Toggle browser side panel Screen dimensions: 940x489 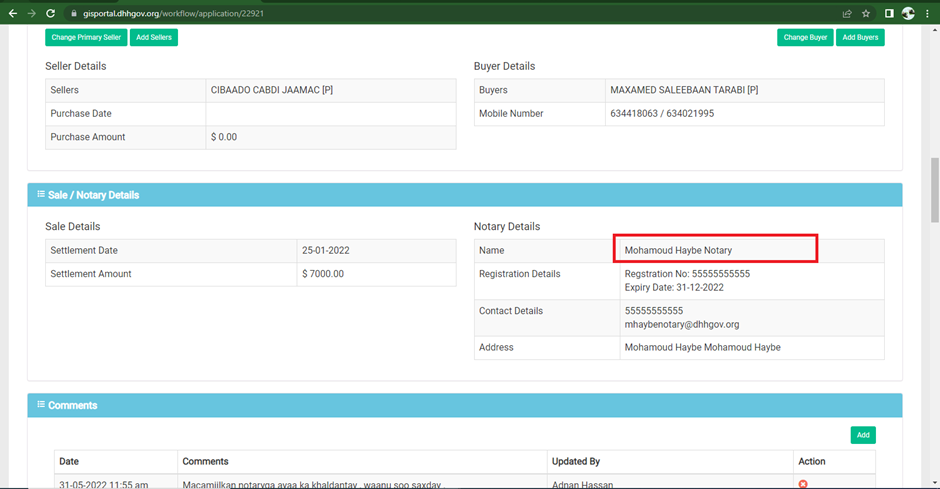coord(889,13)
